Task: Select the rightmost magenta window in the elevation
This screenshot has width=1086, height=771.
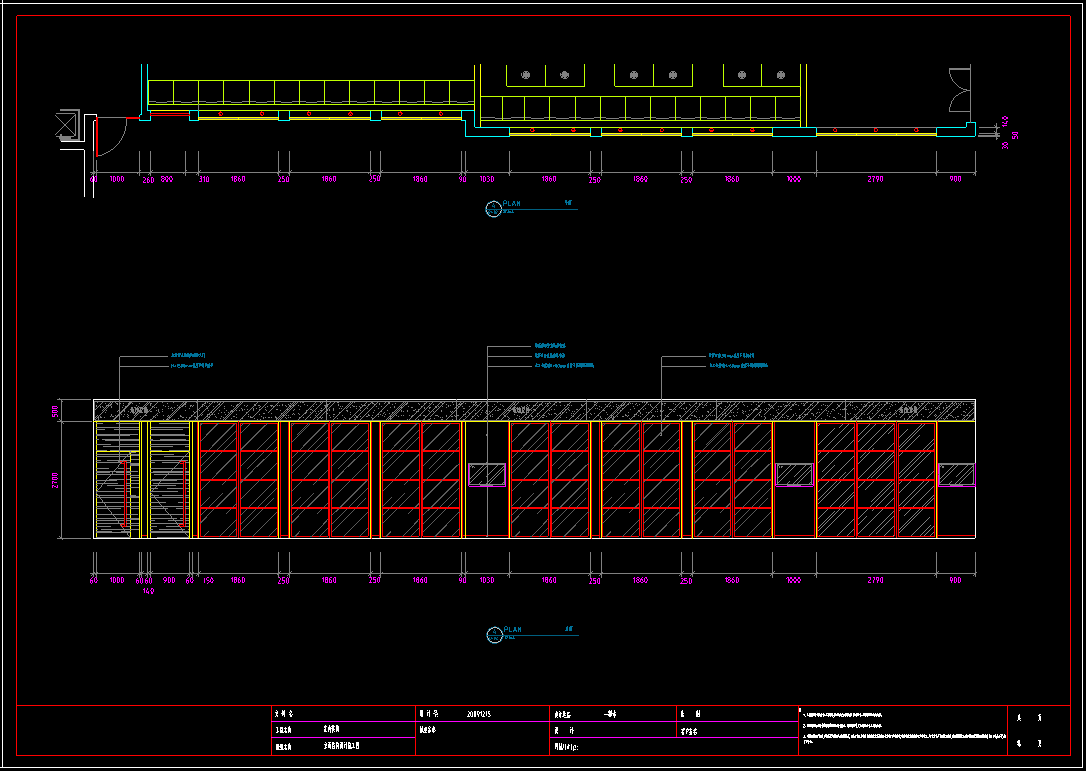Action: 956,474
